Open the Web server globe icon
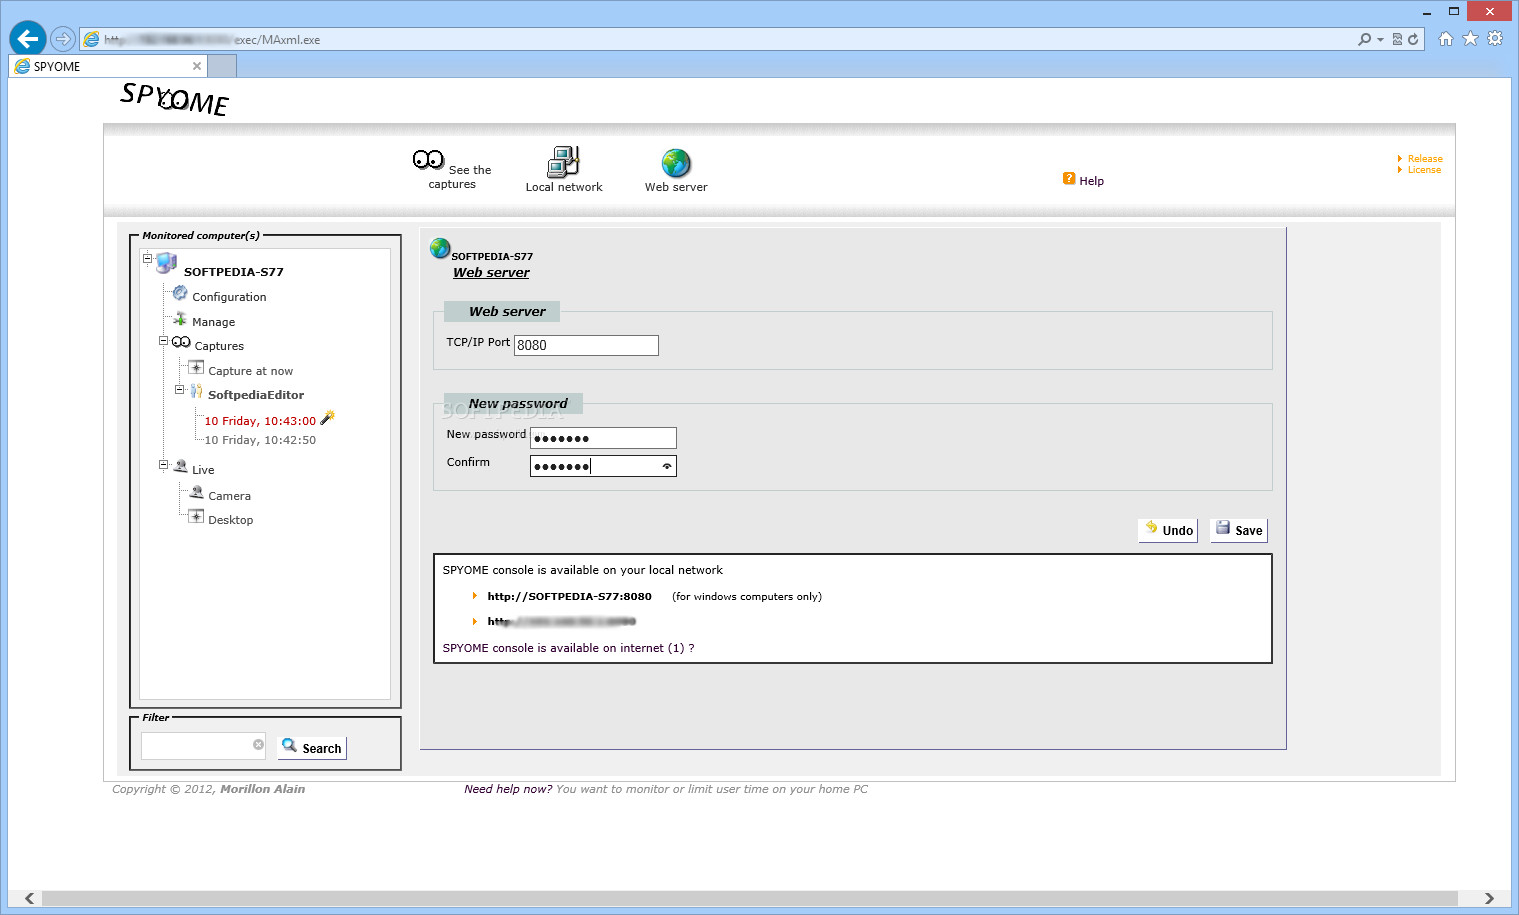Image resolution: width=1519 pixels, height=915 pixels. 676,163
